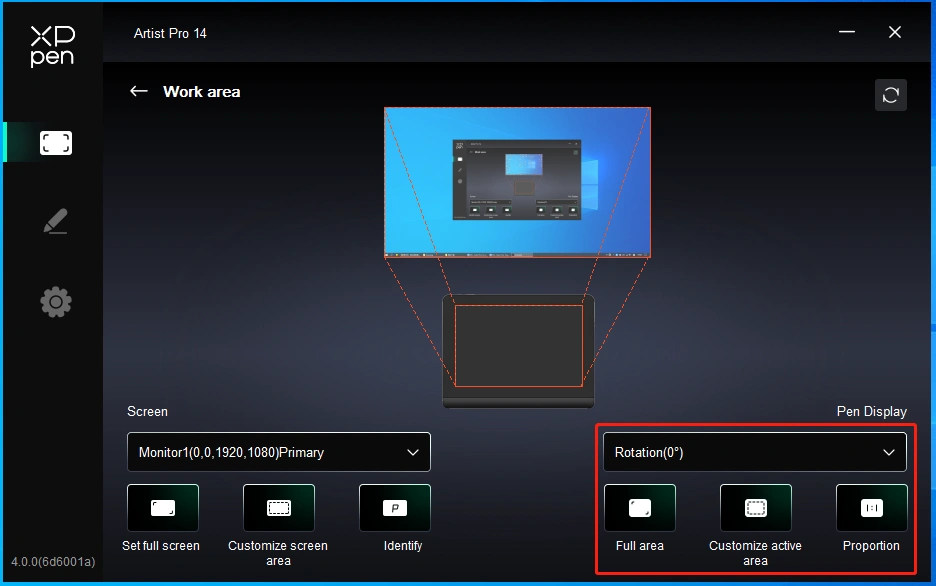This screenshot has width=936, height=586.
Task: Click the XPPen logo
Action: (x=53, y=46)
